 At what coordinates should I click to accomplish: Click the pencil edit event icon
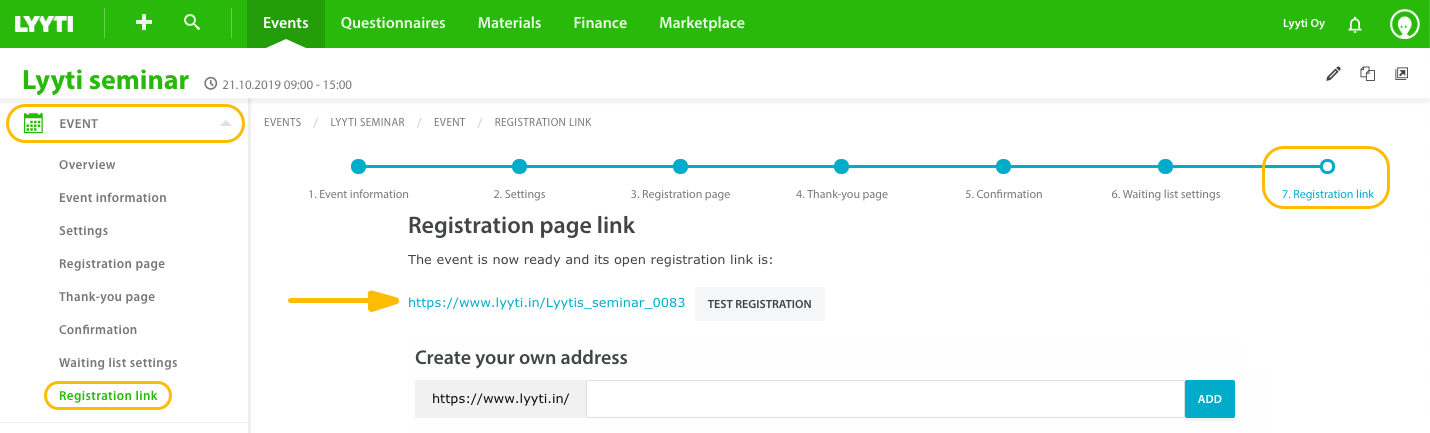pos(1333,73)
